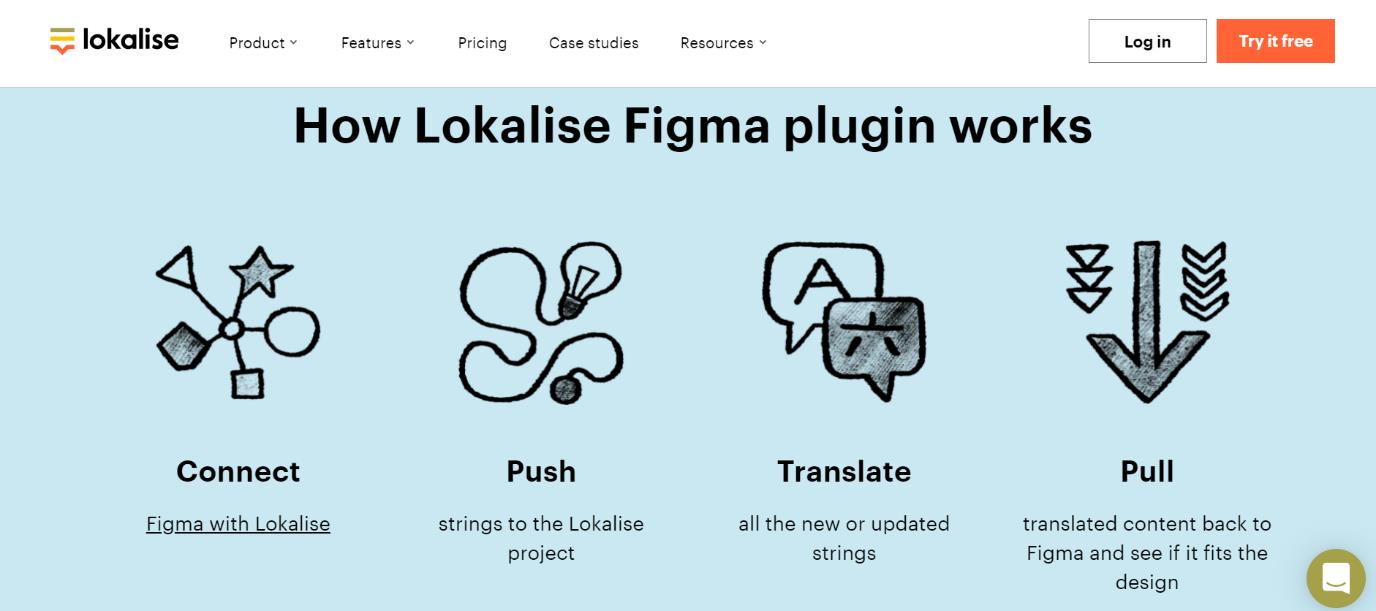Click the lokalise wordmark text

pos(131,41)
